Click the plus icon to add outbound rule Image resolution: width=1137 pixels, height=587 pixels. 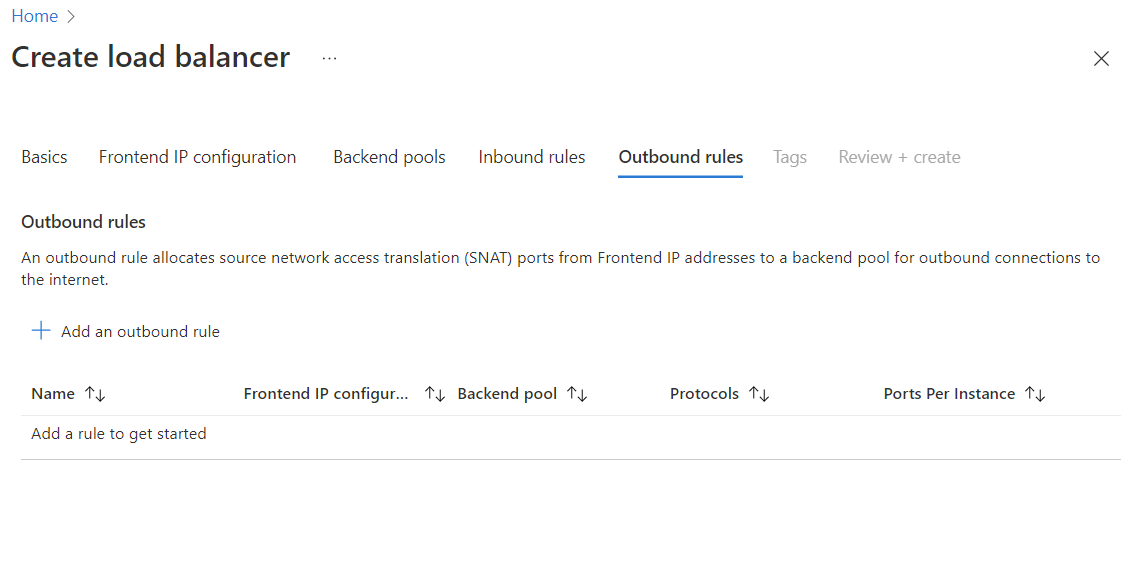coord(40,331)
